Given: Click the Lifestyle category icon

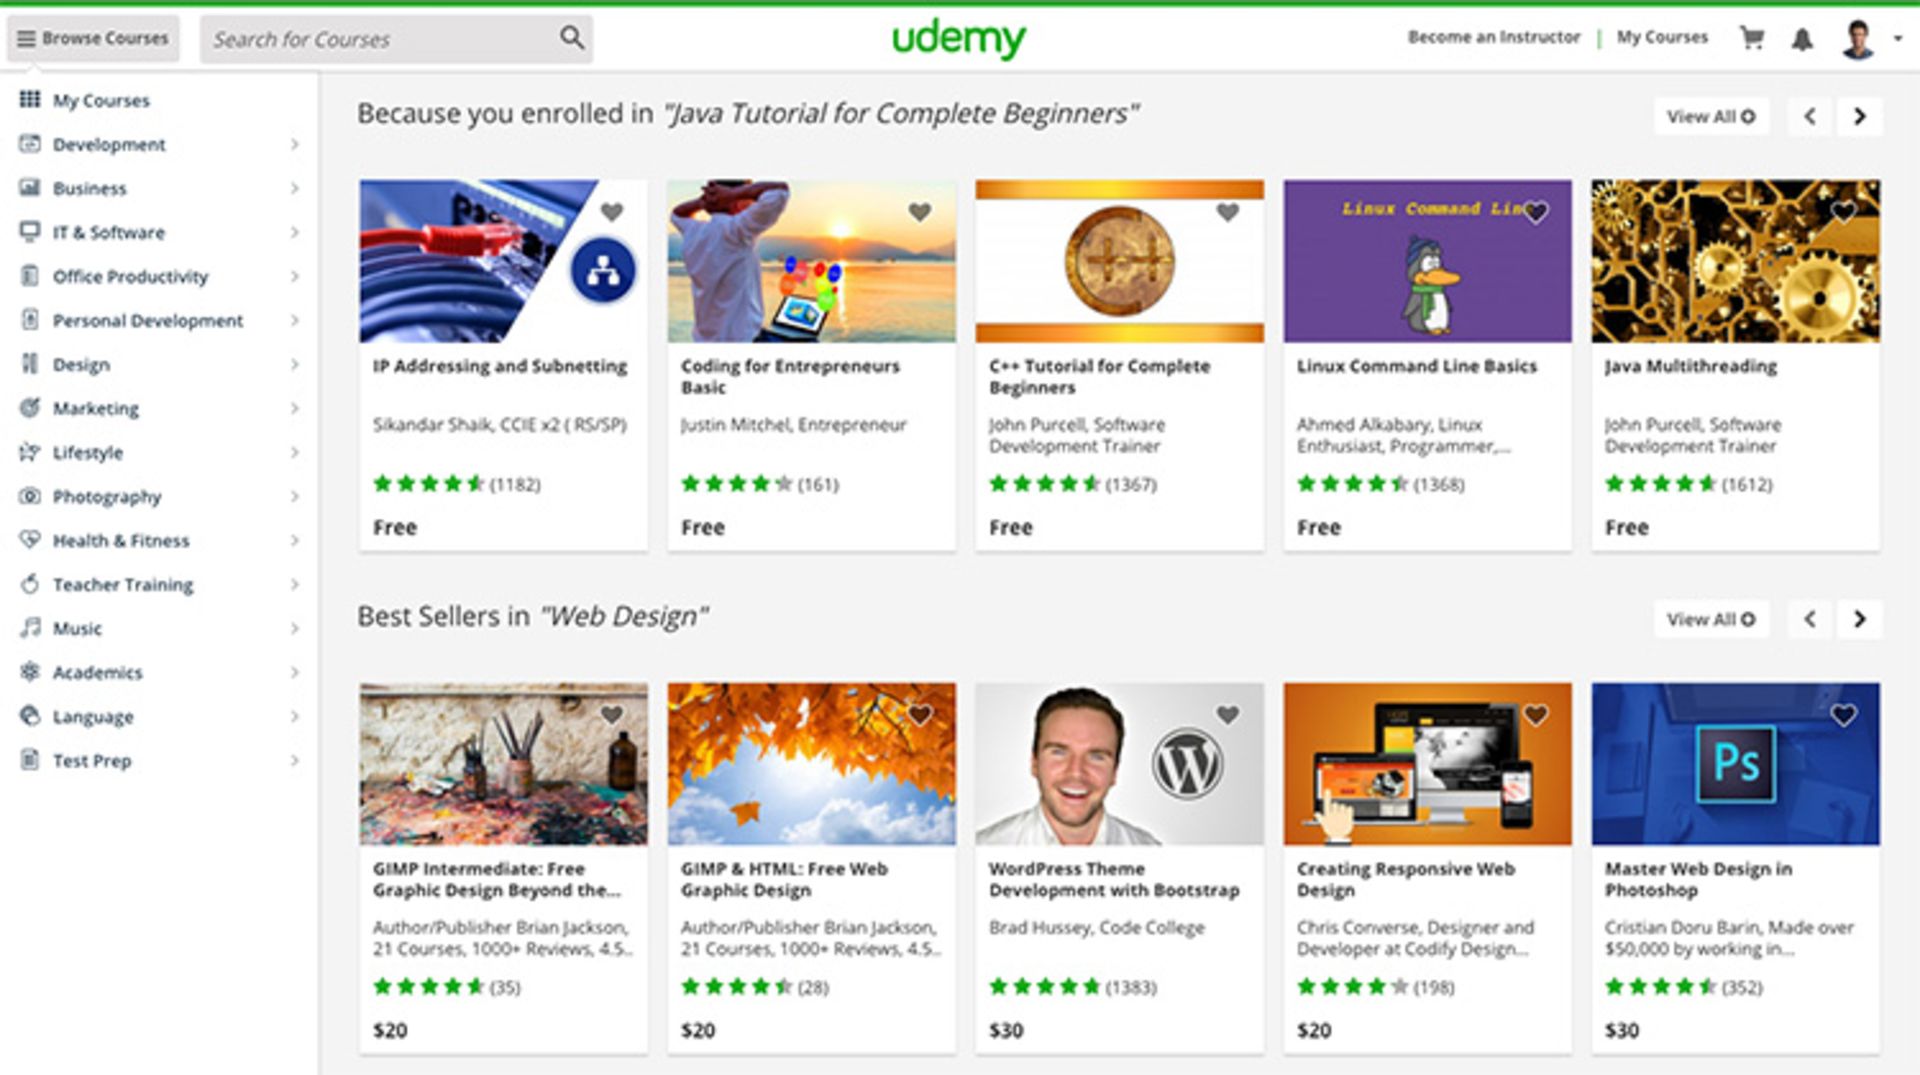Looking at the screenshot, I should click(x=30, y=451).
